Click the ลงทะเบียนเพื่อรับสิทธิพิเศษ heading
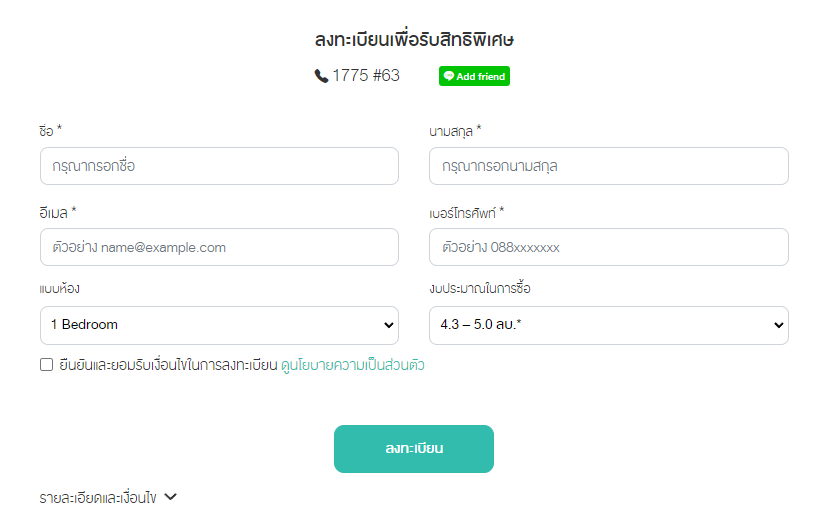The height and width of the screenshot is (529, 830). [x=414, y=39]
